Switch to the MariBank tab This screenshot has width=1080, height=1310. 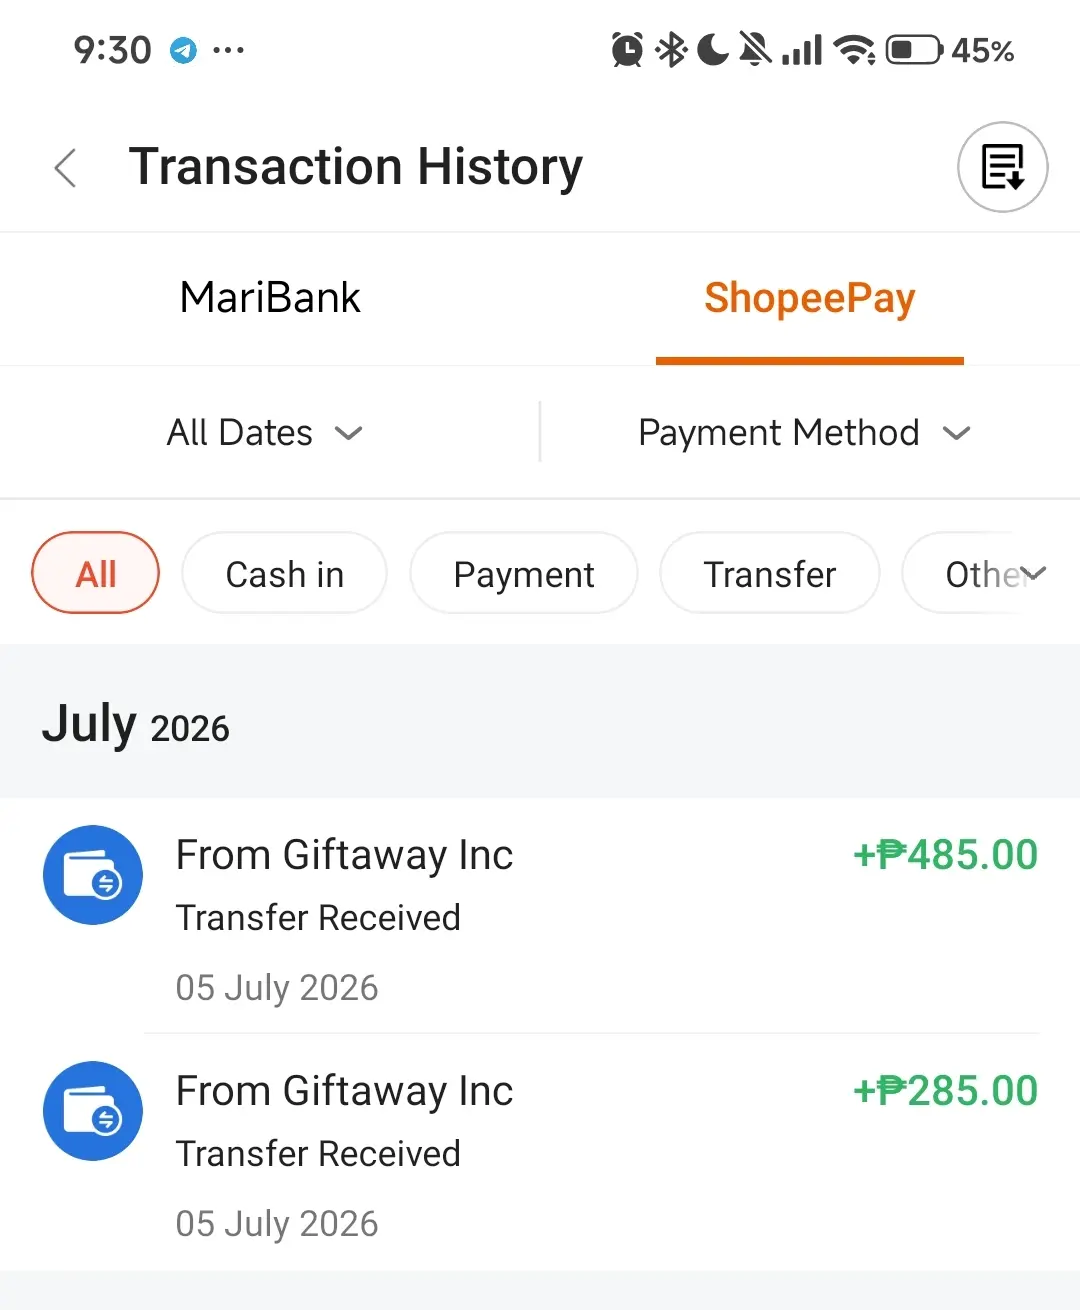click(x=270, y=298)
